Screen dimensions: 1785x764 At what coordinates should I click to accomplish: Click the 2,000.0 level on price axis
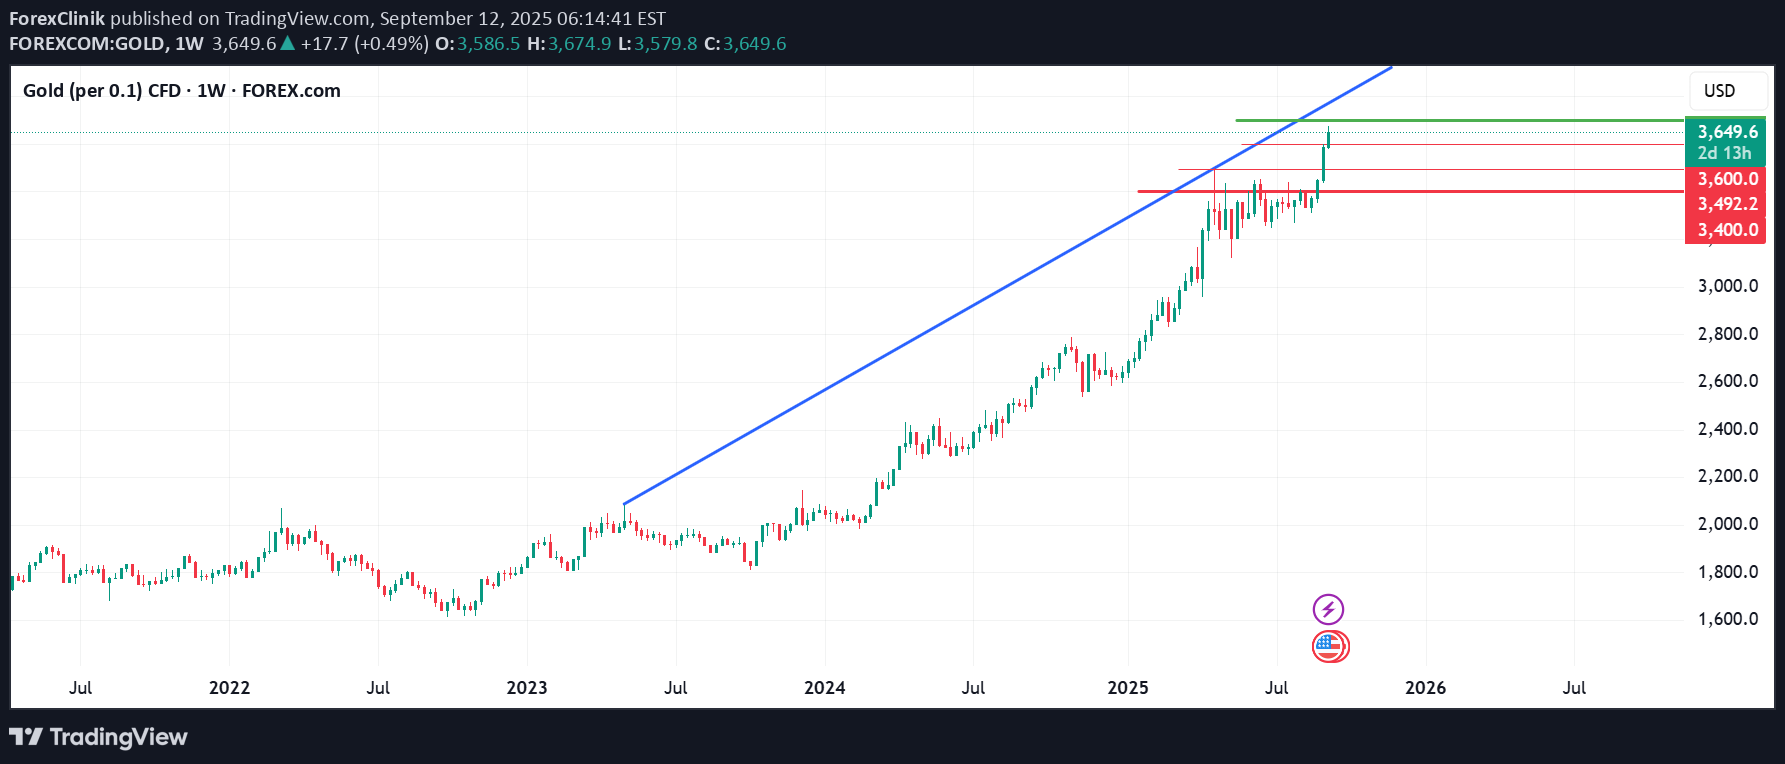point(1727,524)
